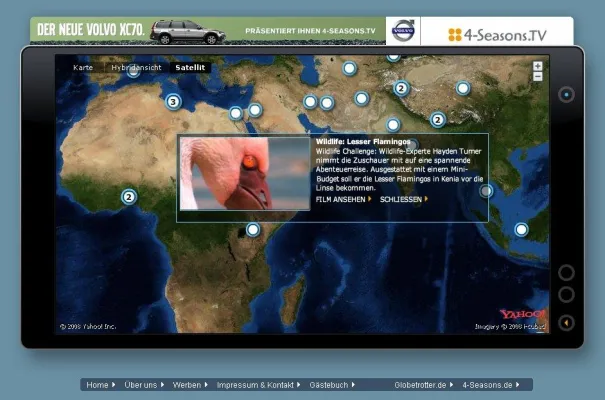Switch to the Hybridansicht map view
605x400 pixels.
point(136,68)
